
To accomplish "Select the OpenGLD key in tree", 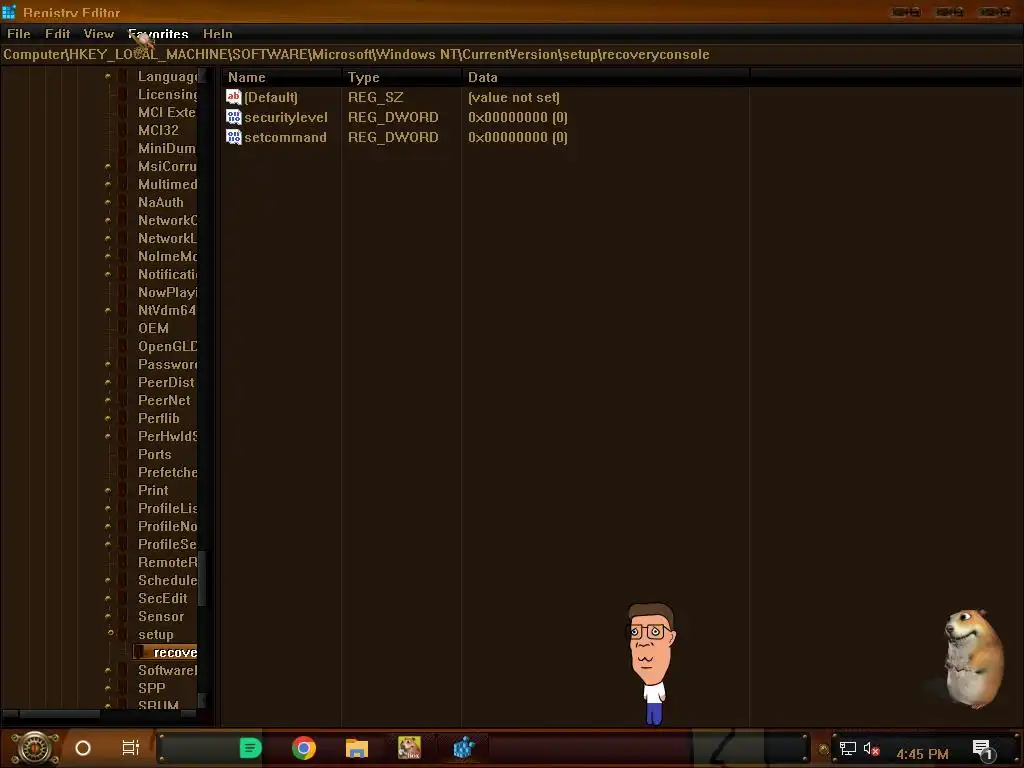I will [167, 346].
